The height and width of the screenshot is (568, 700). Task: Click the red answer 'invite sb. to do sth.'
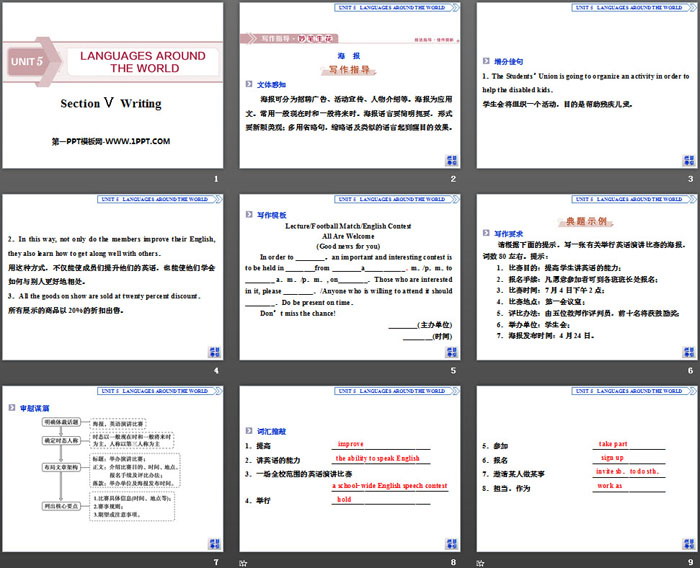[x=627, y=472]
